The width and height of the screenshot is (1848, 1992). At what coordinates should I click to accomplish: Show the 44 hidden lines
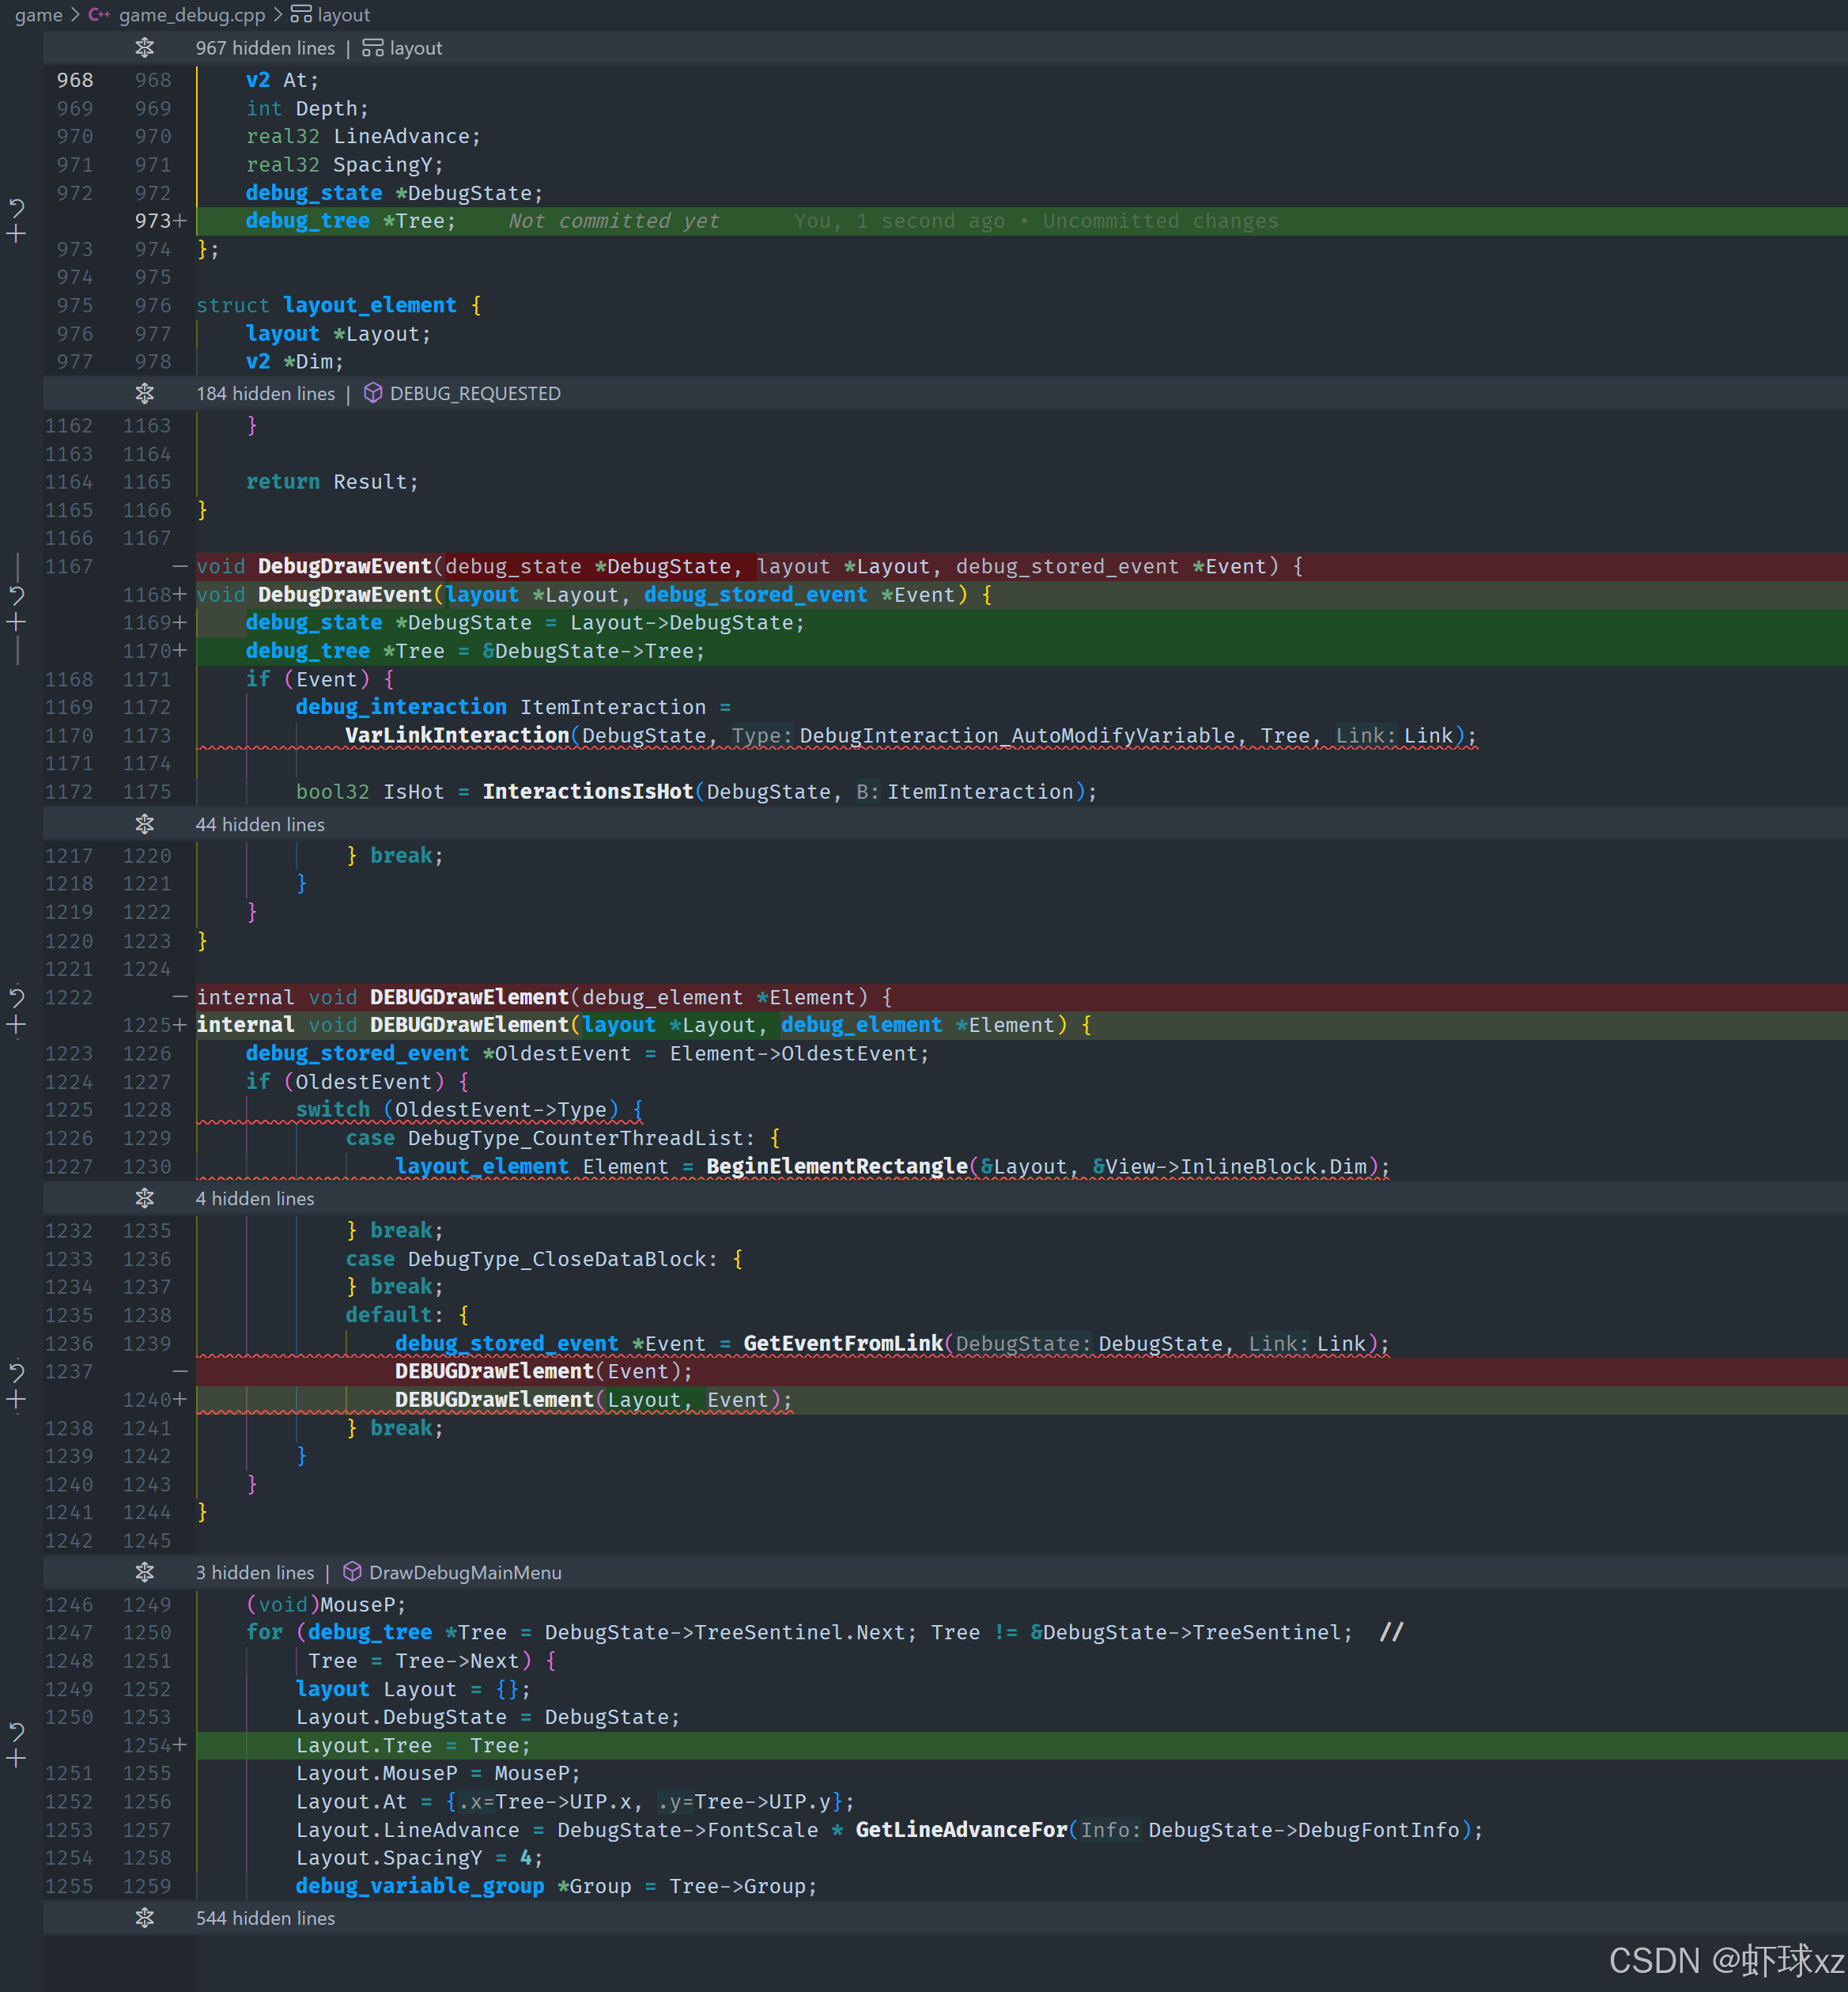(145, 825)
